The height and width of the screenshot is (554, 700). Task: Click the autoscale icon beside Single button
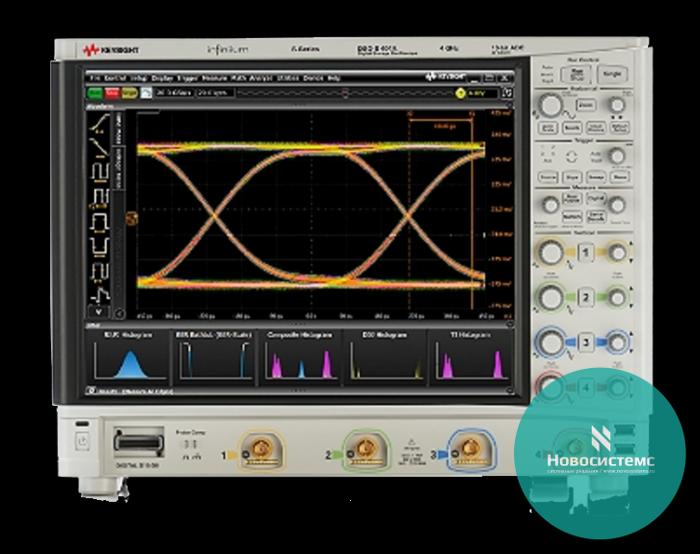(146, 93)
